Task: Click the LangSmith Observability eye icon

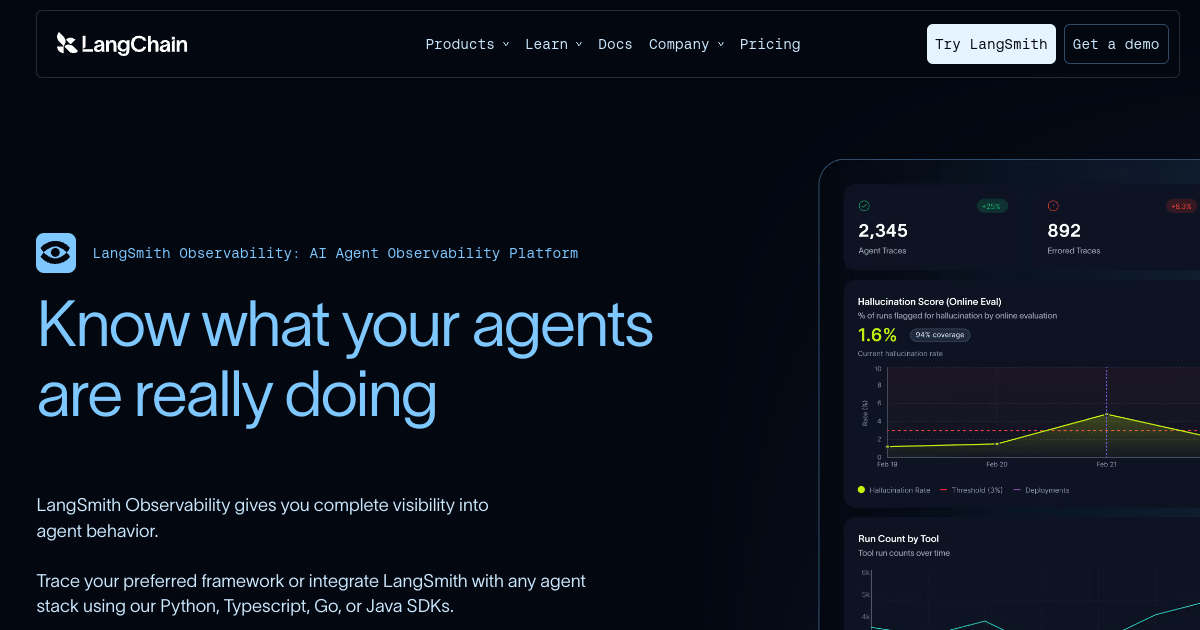Action: tap(56, 253)
